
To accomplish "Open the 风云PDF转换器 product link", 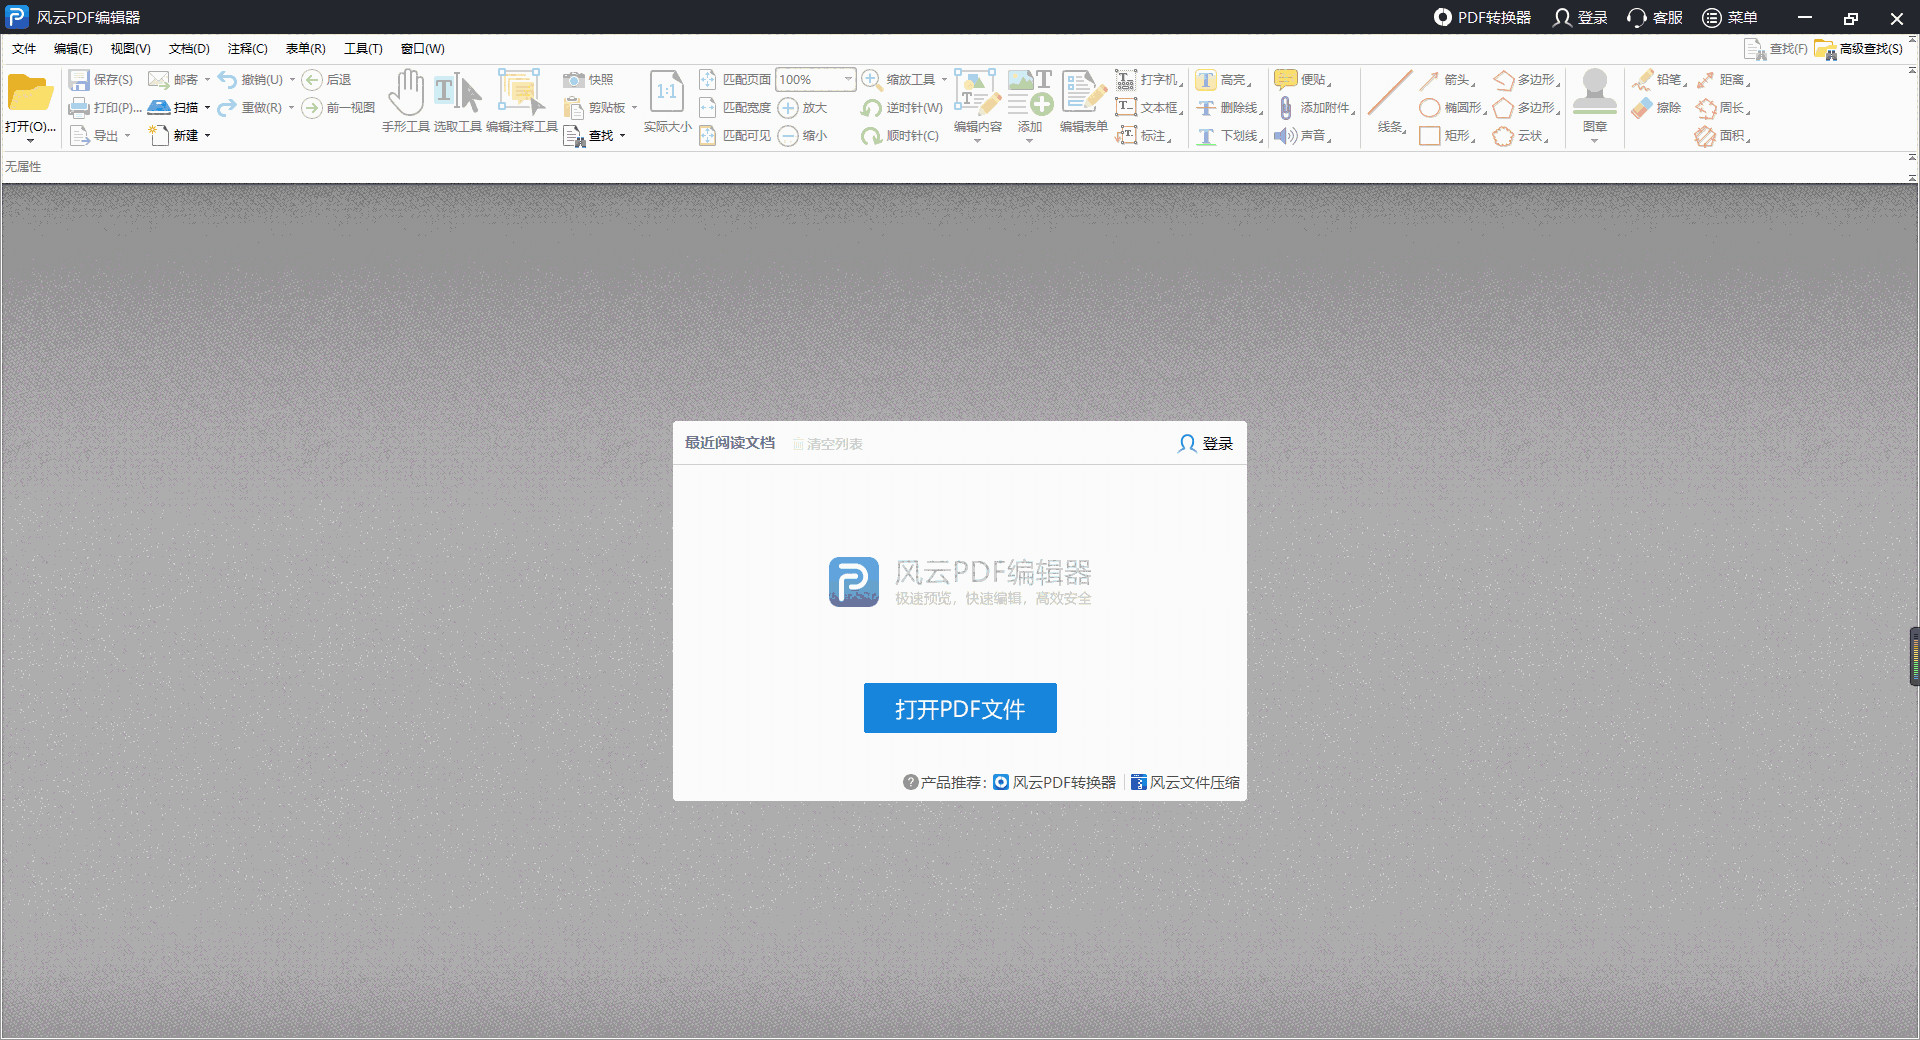I will (1063, 782).
